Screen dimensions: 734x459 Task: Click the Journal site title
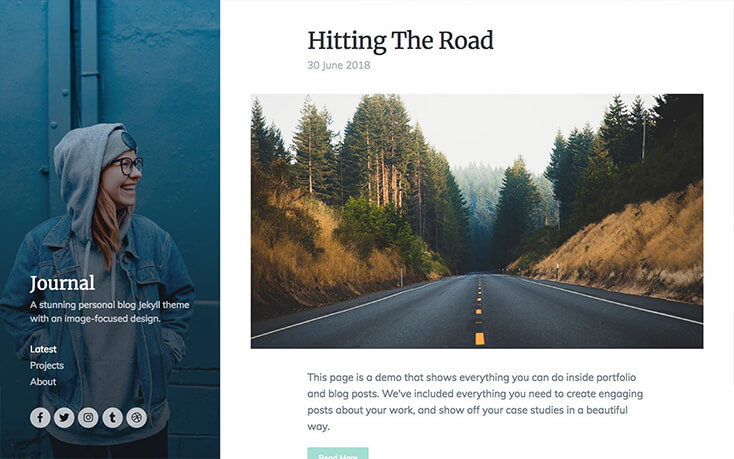click(x=62, y=284)
